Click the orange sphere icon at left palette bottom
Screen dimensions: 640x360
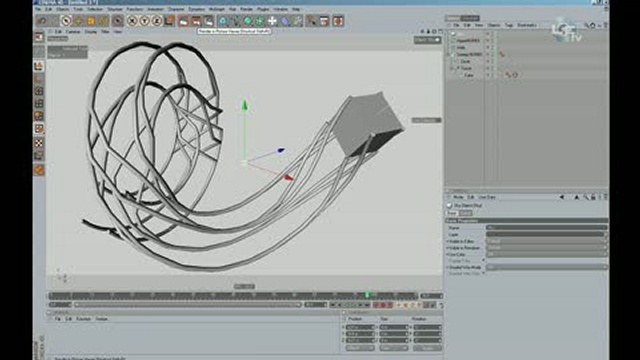(39, 170)
